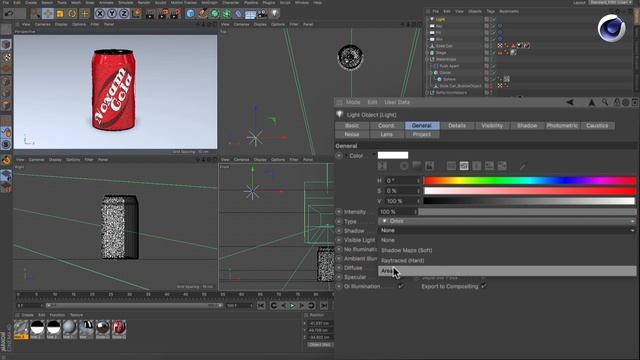Toggle enable checkmark for Key light
This screenshot has width=640, height=360.
coord(493,26)
